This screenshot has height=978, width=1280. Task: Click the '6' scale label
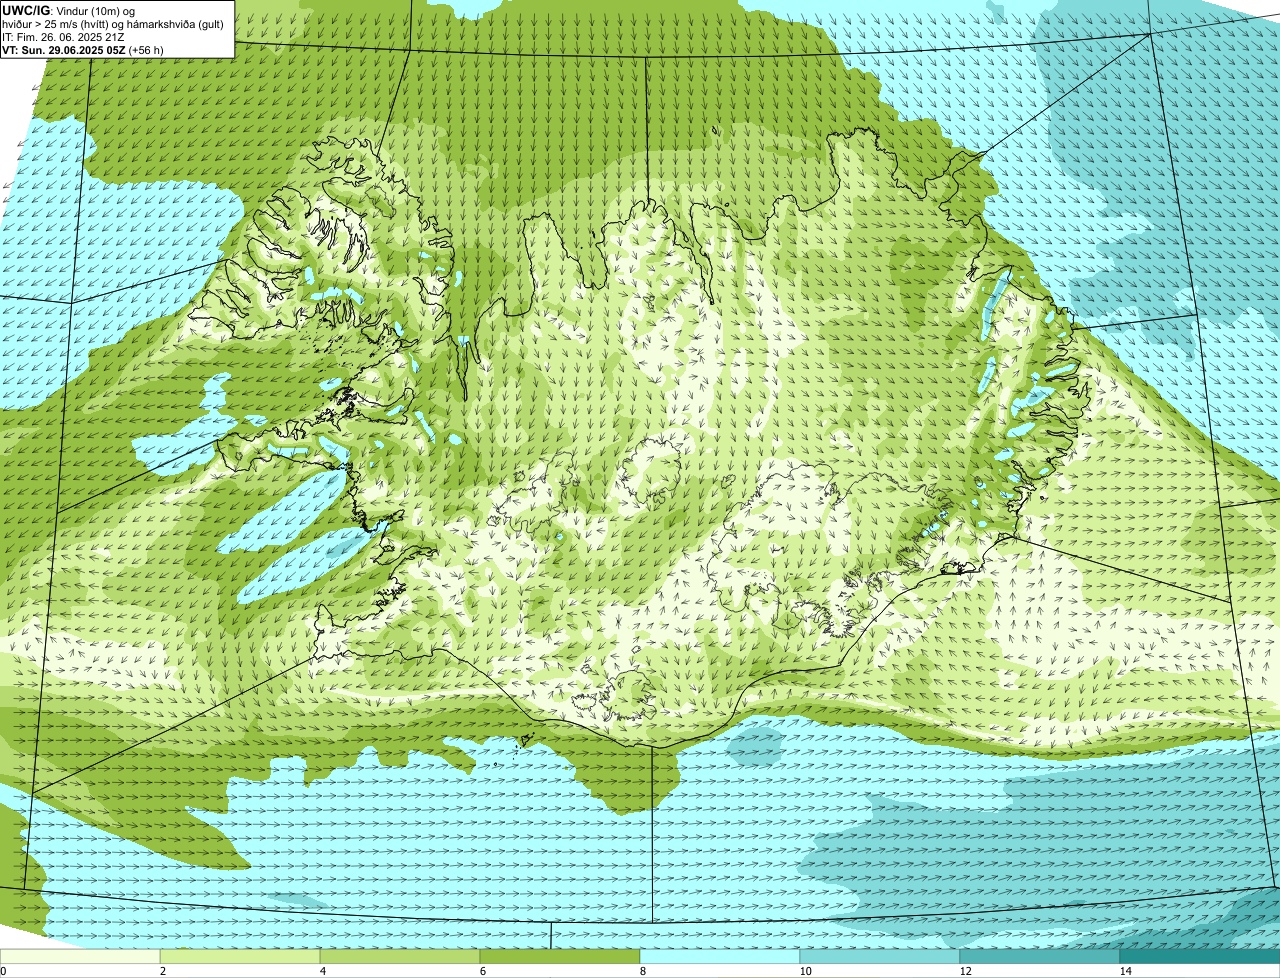pyautogui.click(x=482, y=971)
